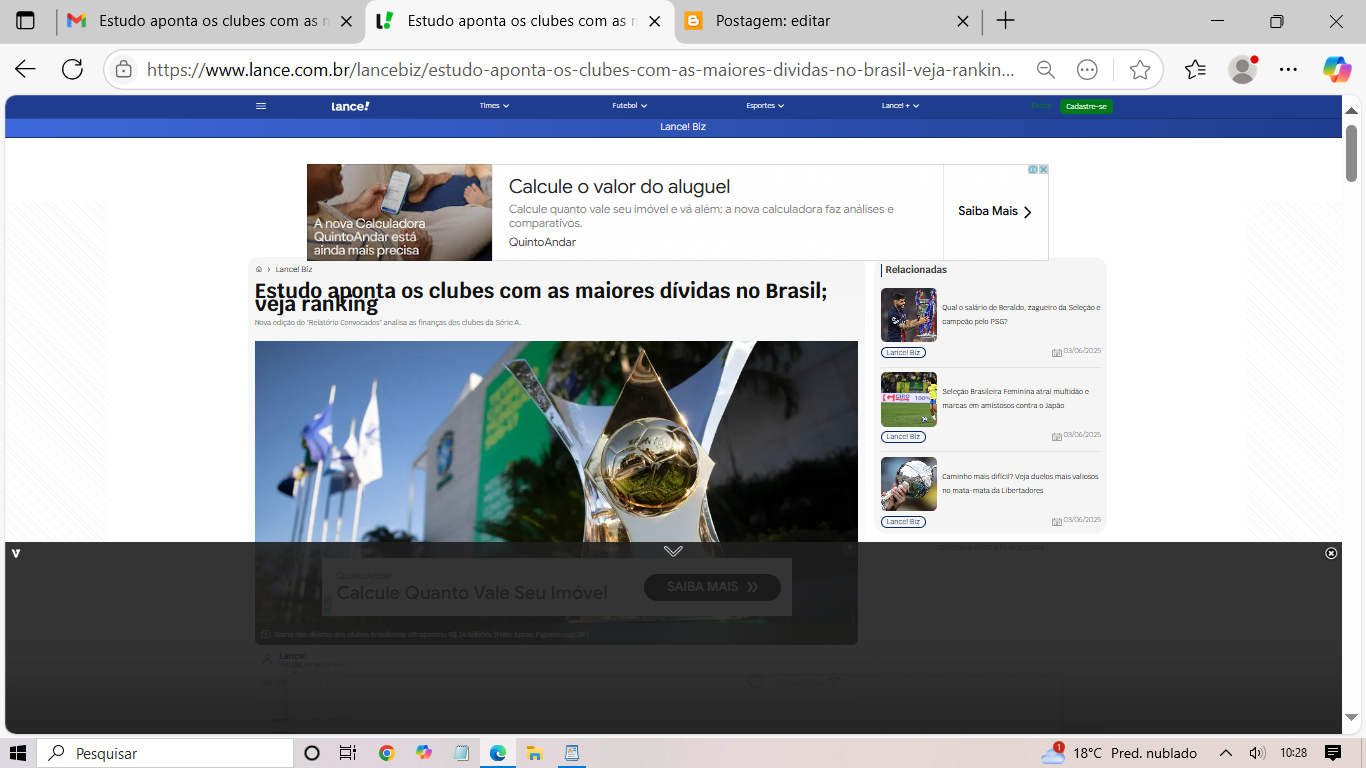The image size is (1366, 768).
Task: Open Copilot in Edge sidebar
Action: (x=1337, y=69)
